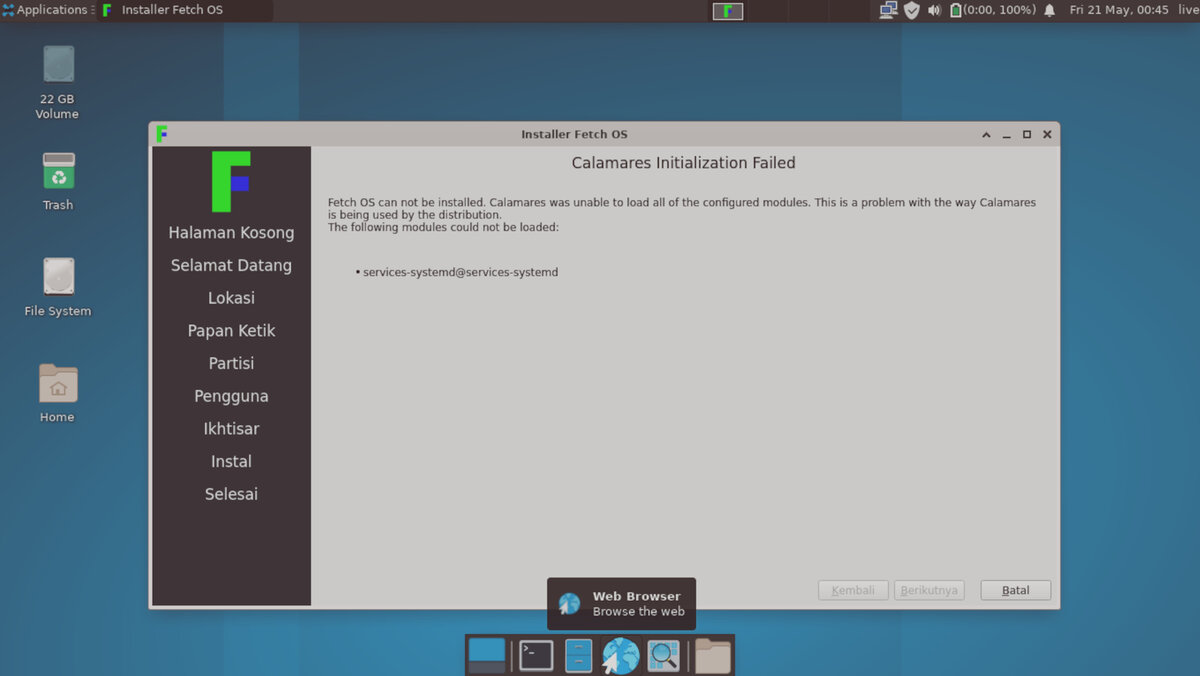The height and width of the screenshot is (676, 1200).
Task: Select Selamat Datang step in sidebar
Action: (x=231, y=266)
